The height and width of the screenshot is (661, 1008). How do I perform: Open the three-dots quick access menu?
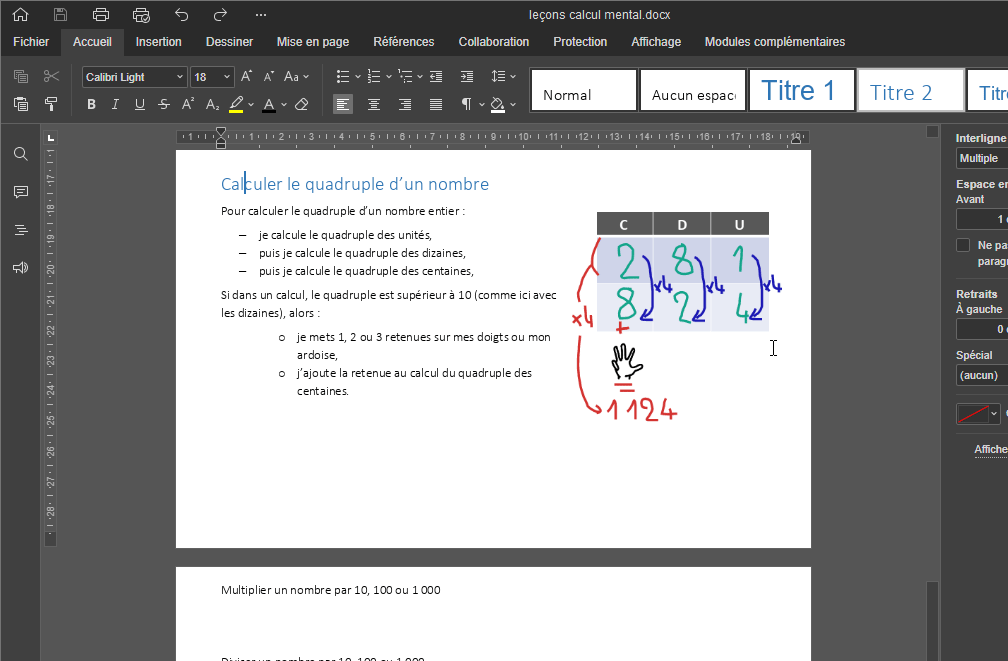pyautogui.click(x=260, y=15)
